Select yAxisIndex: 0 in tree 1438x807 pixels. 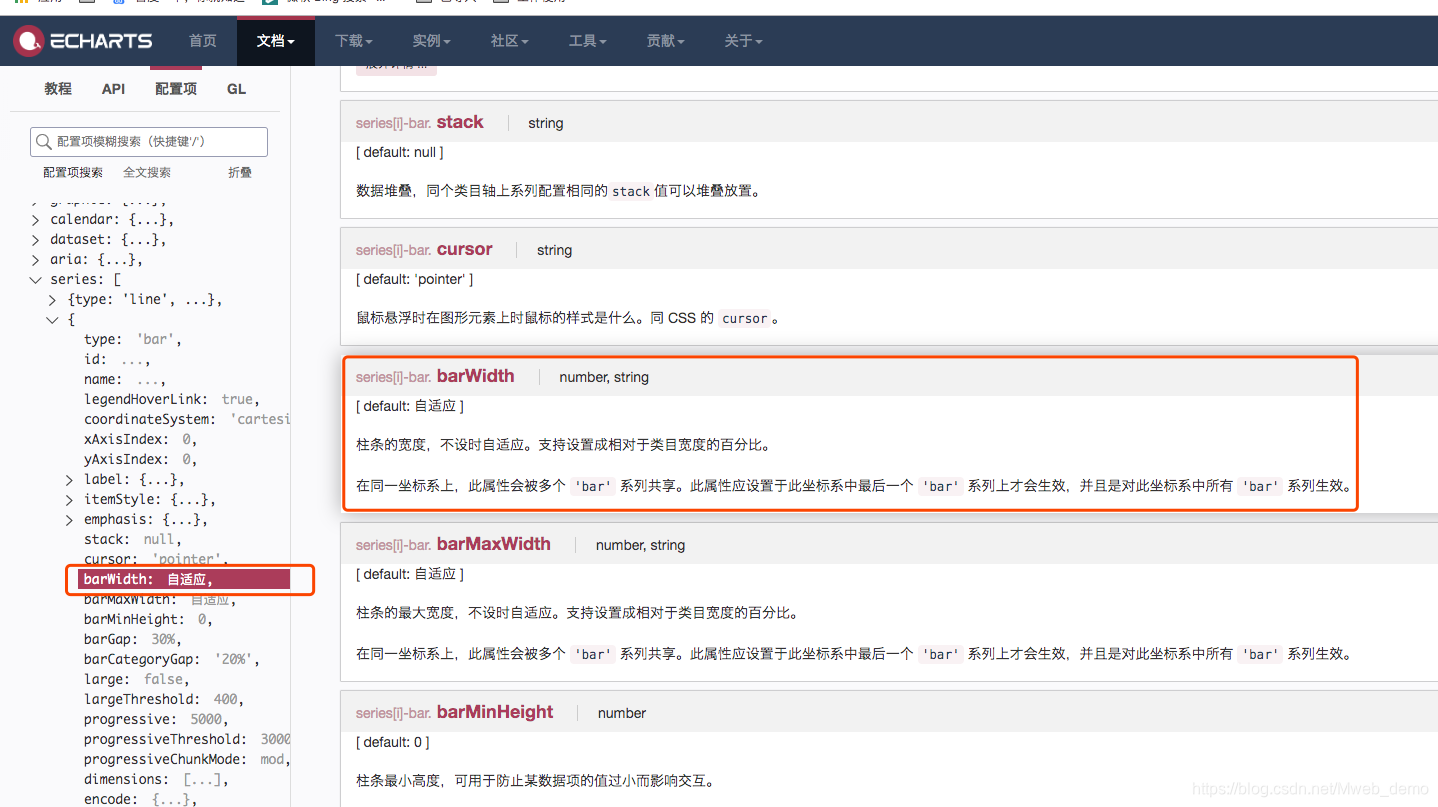141,459
